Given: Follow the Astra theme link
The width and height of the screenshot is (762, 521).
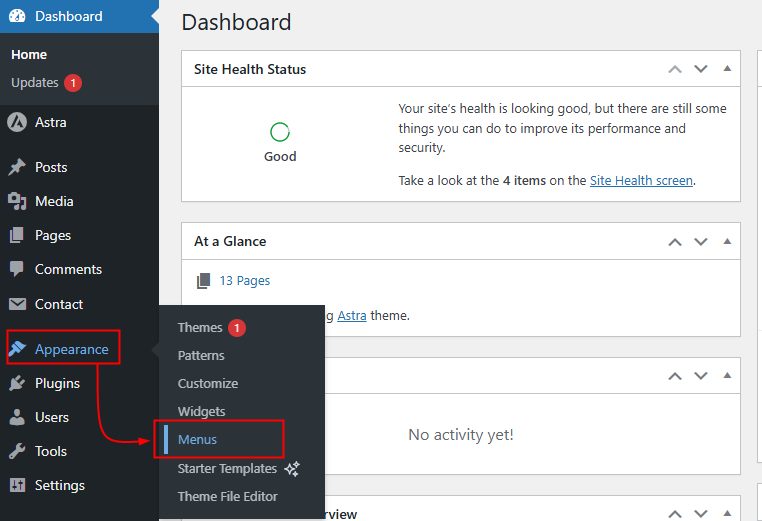Looking at the screenshot, I should coord(352,315).
